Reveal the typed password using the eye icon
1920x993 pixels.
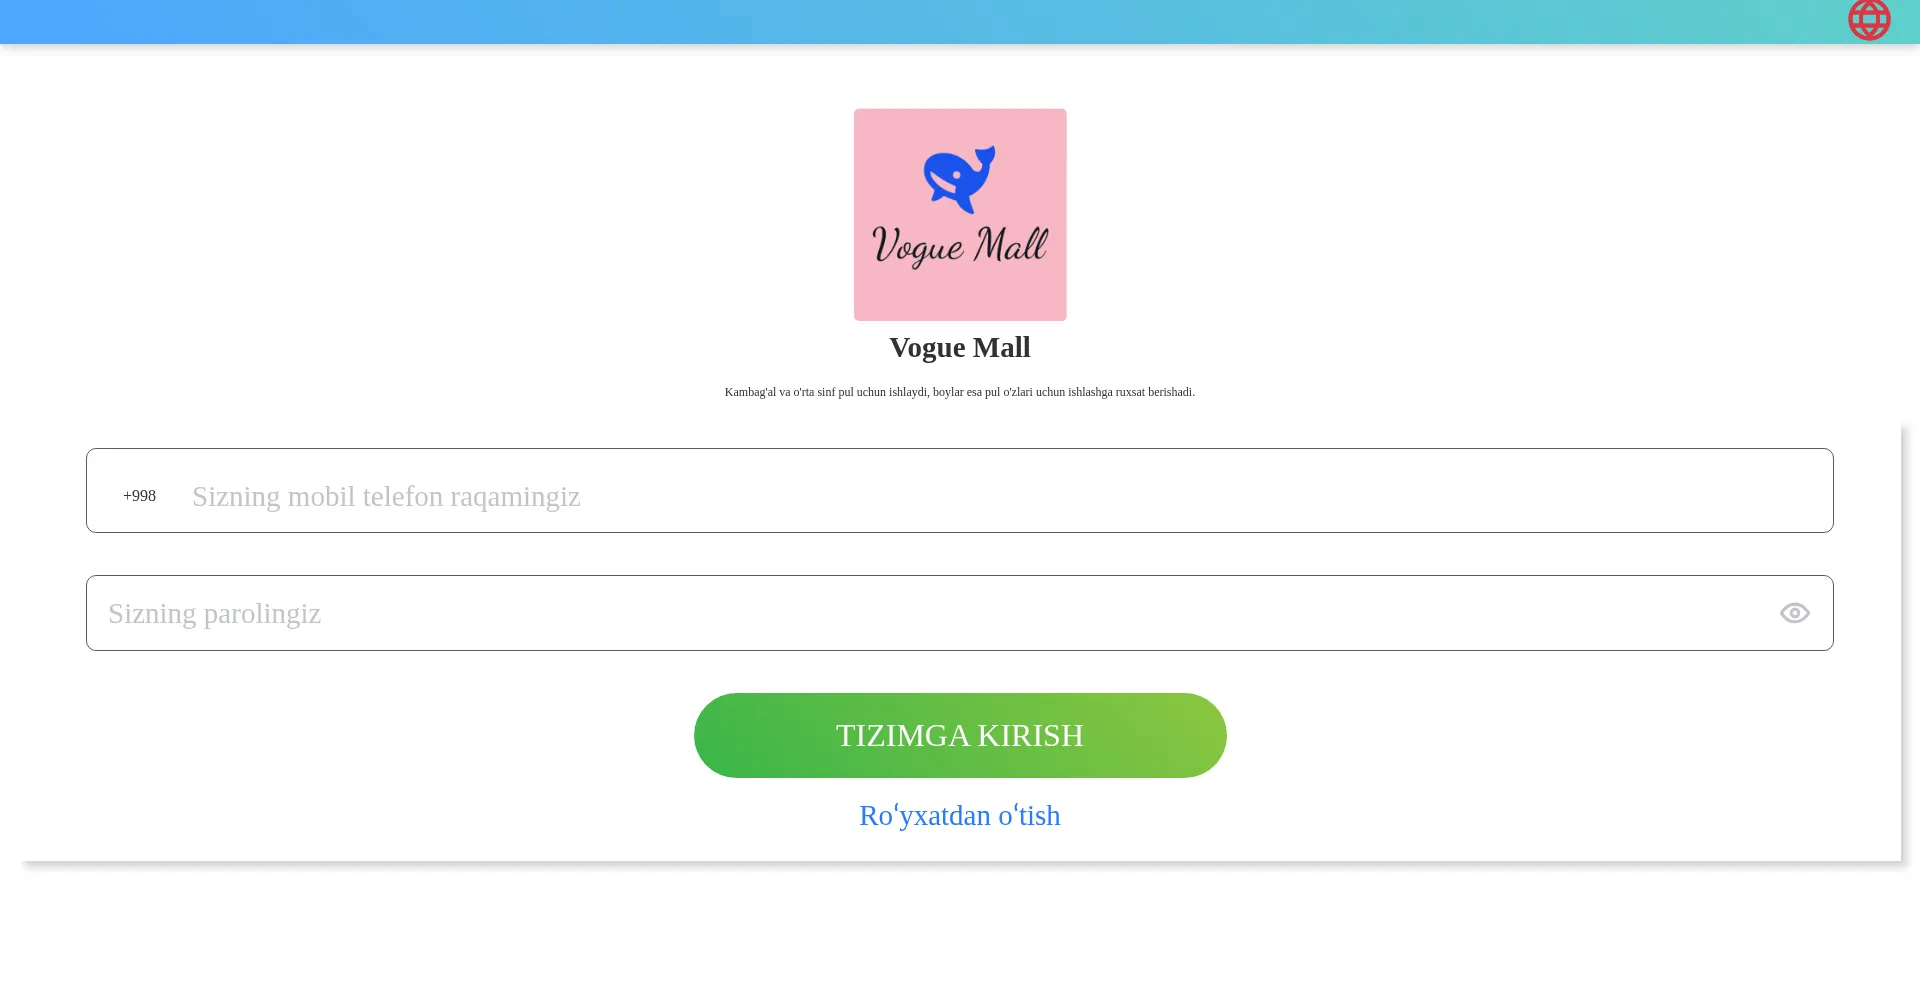pos(1794,613)
